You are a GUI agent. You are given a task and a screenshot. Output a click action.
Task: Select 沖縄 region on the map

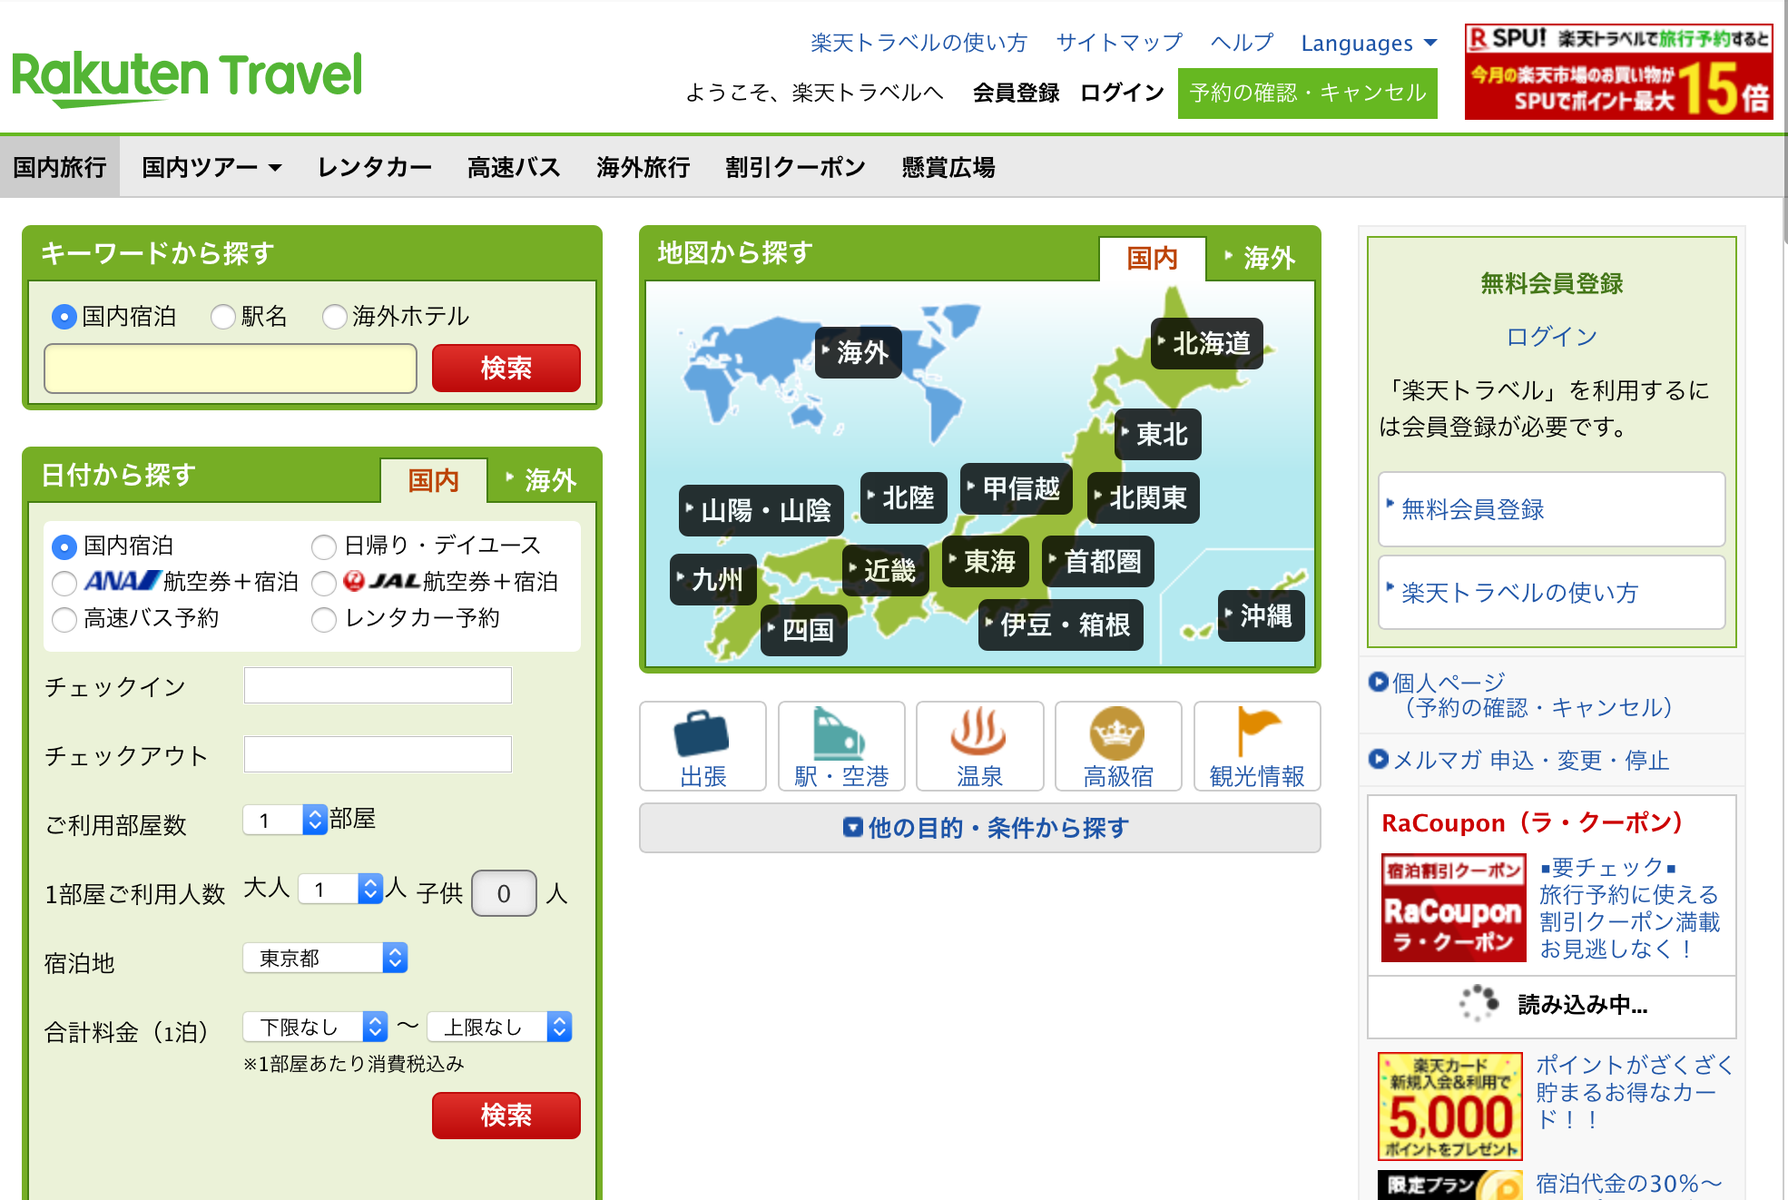[1262, 616]
